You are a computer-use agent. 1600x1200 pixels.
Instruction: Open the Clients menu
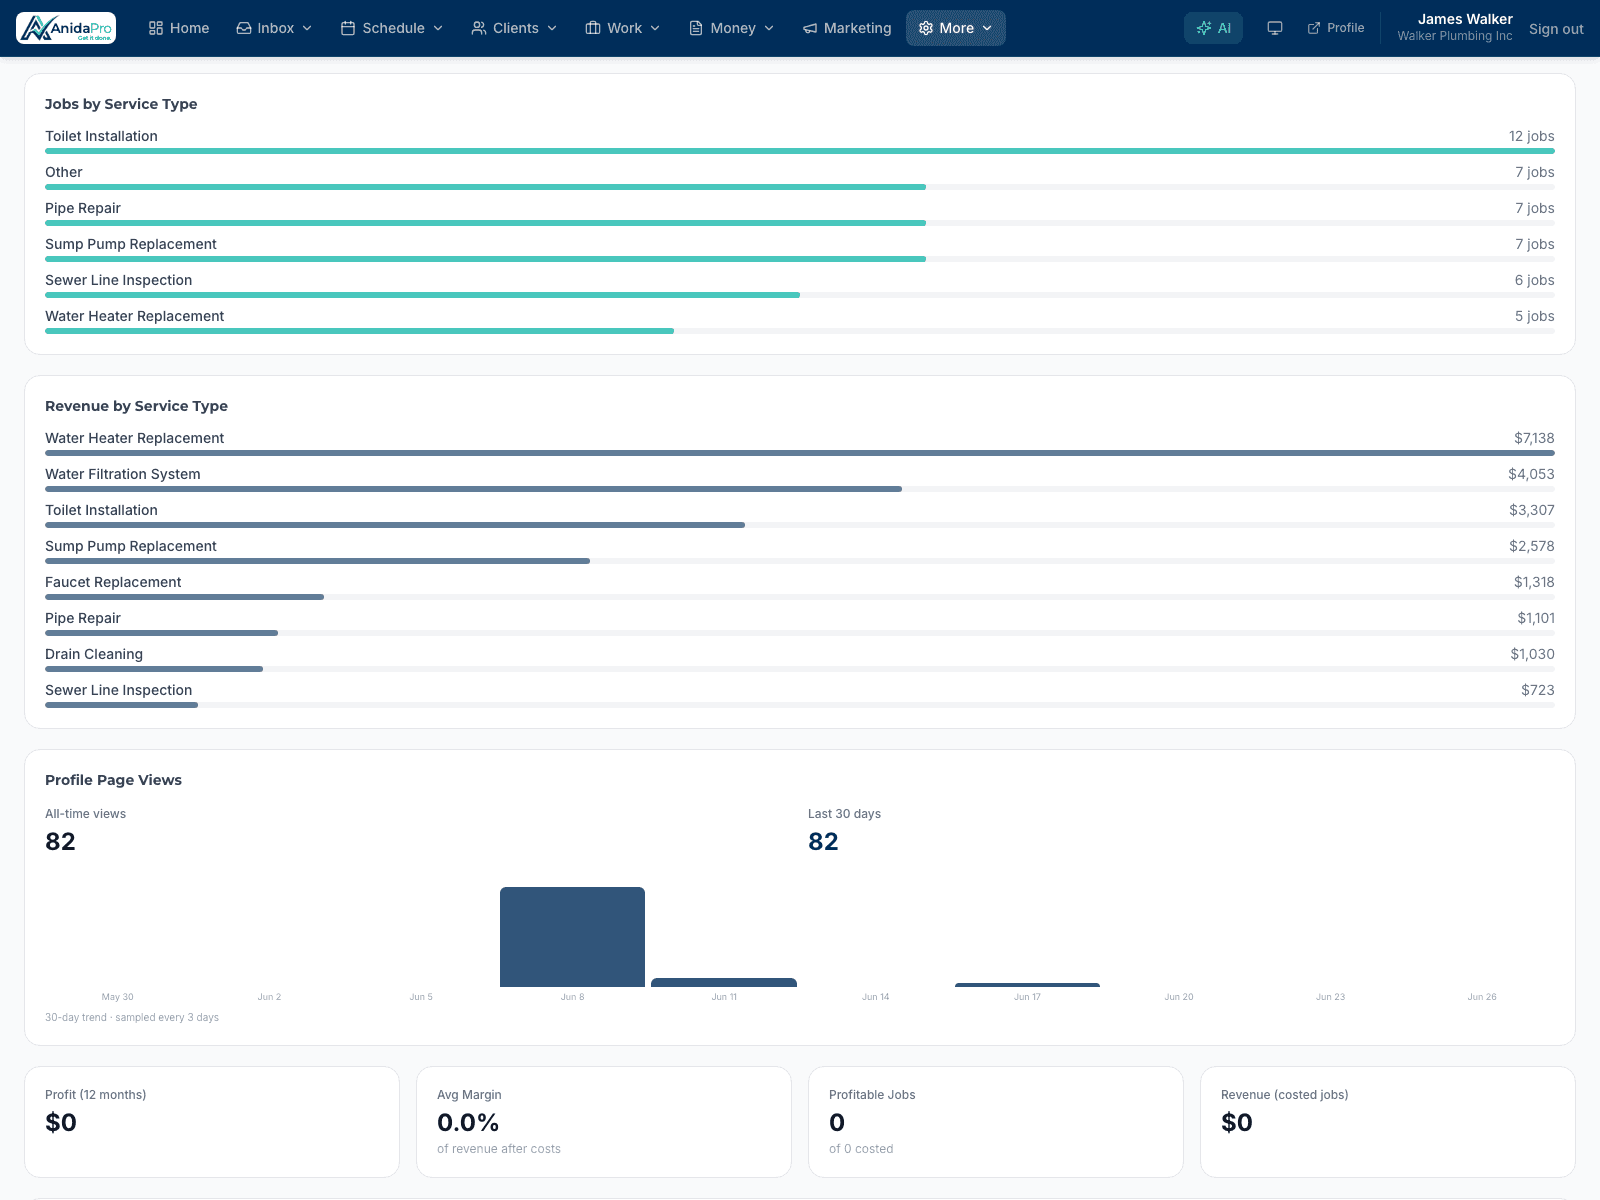pyautogui.click(x=514, y=28)
